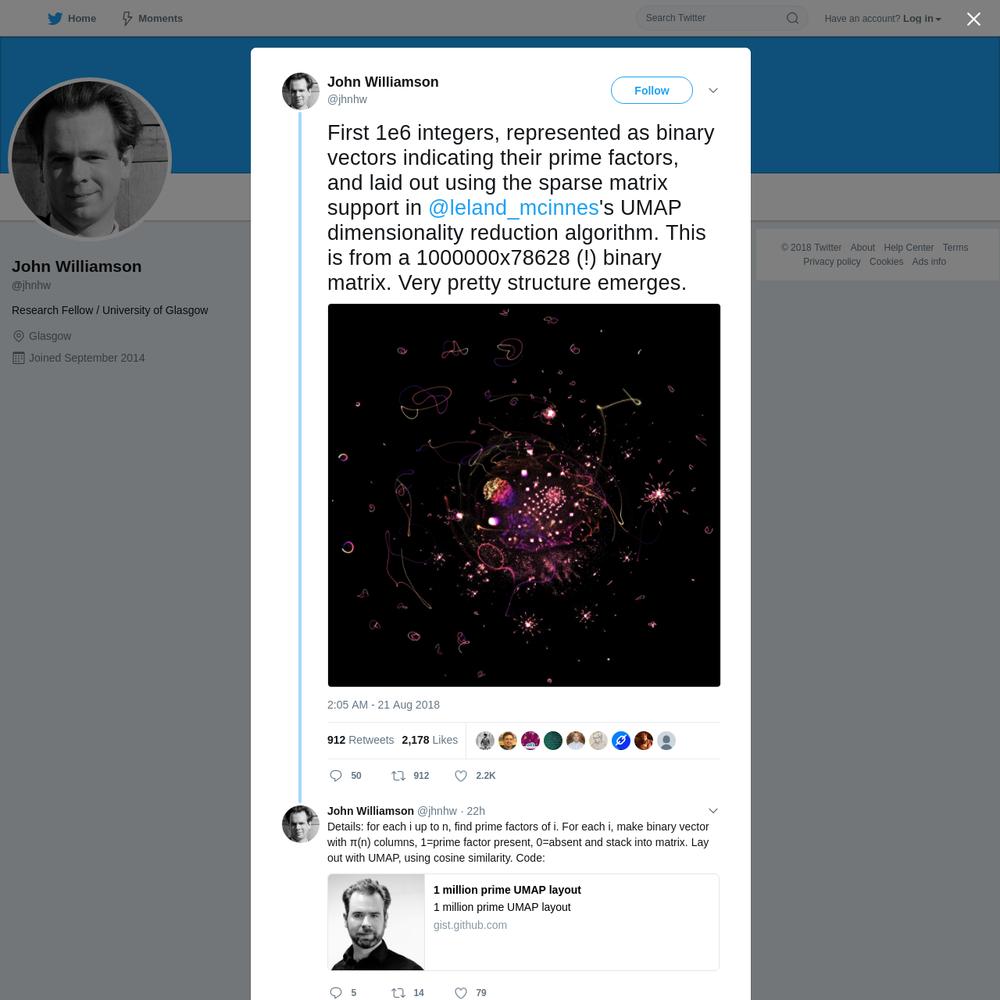The image size is (1000, 1000).
Task: Open the UMAP primes visualization image
Action: [524, 495]
